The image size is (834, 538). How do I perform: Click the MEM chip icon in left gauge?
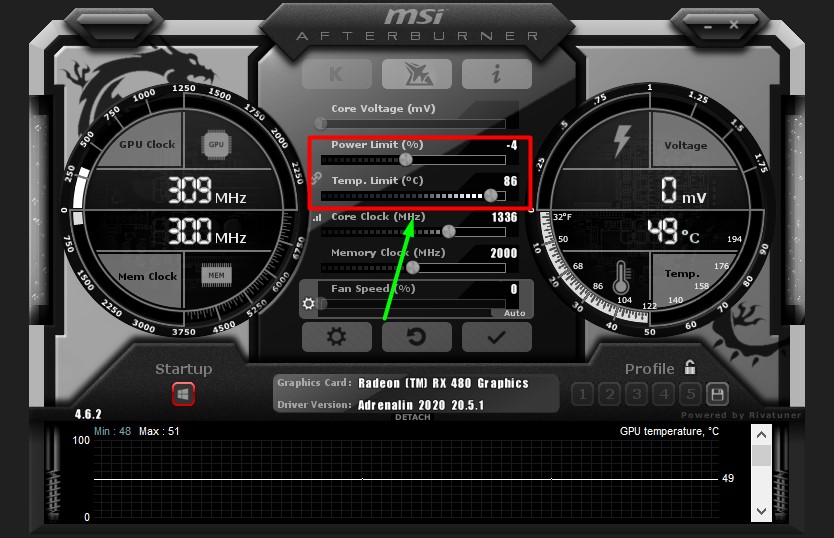(x=216, y=275)
